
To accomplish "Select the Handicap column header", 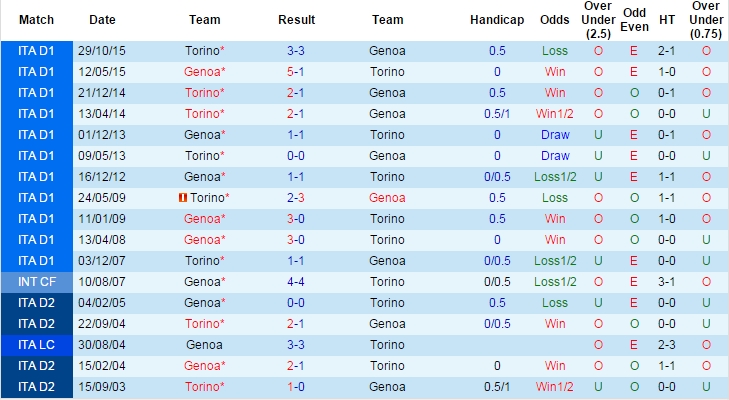I will click(x=497, y=20).
